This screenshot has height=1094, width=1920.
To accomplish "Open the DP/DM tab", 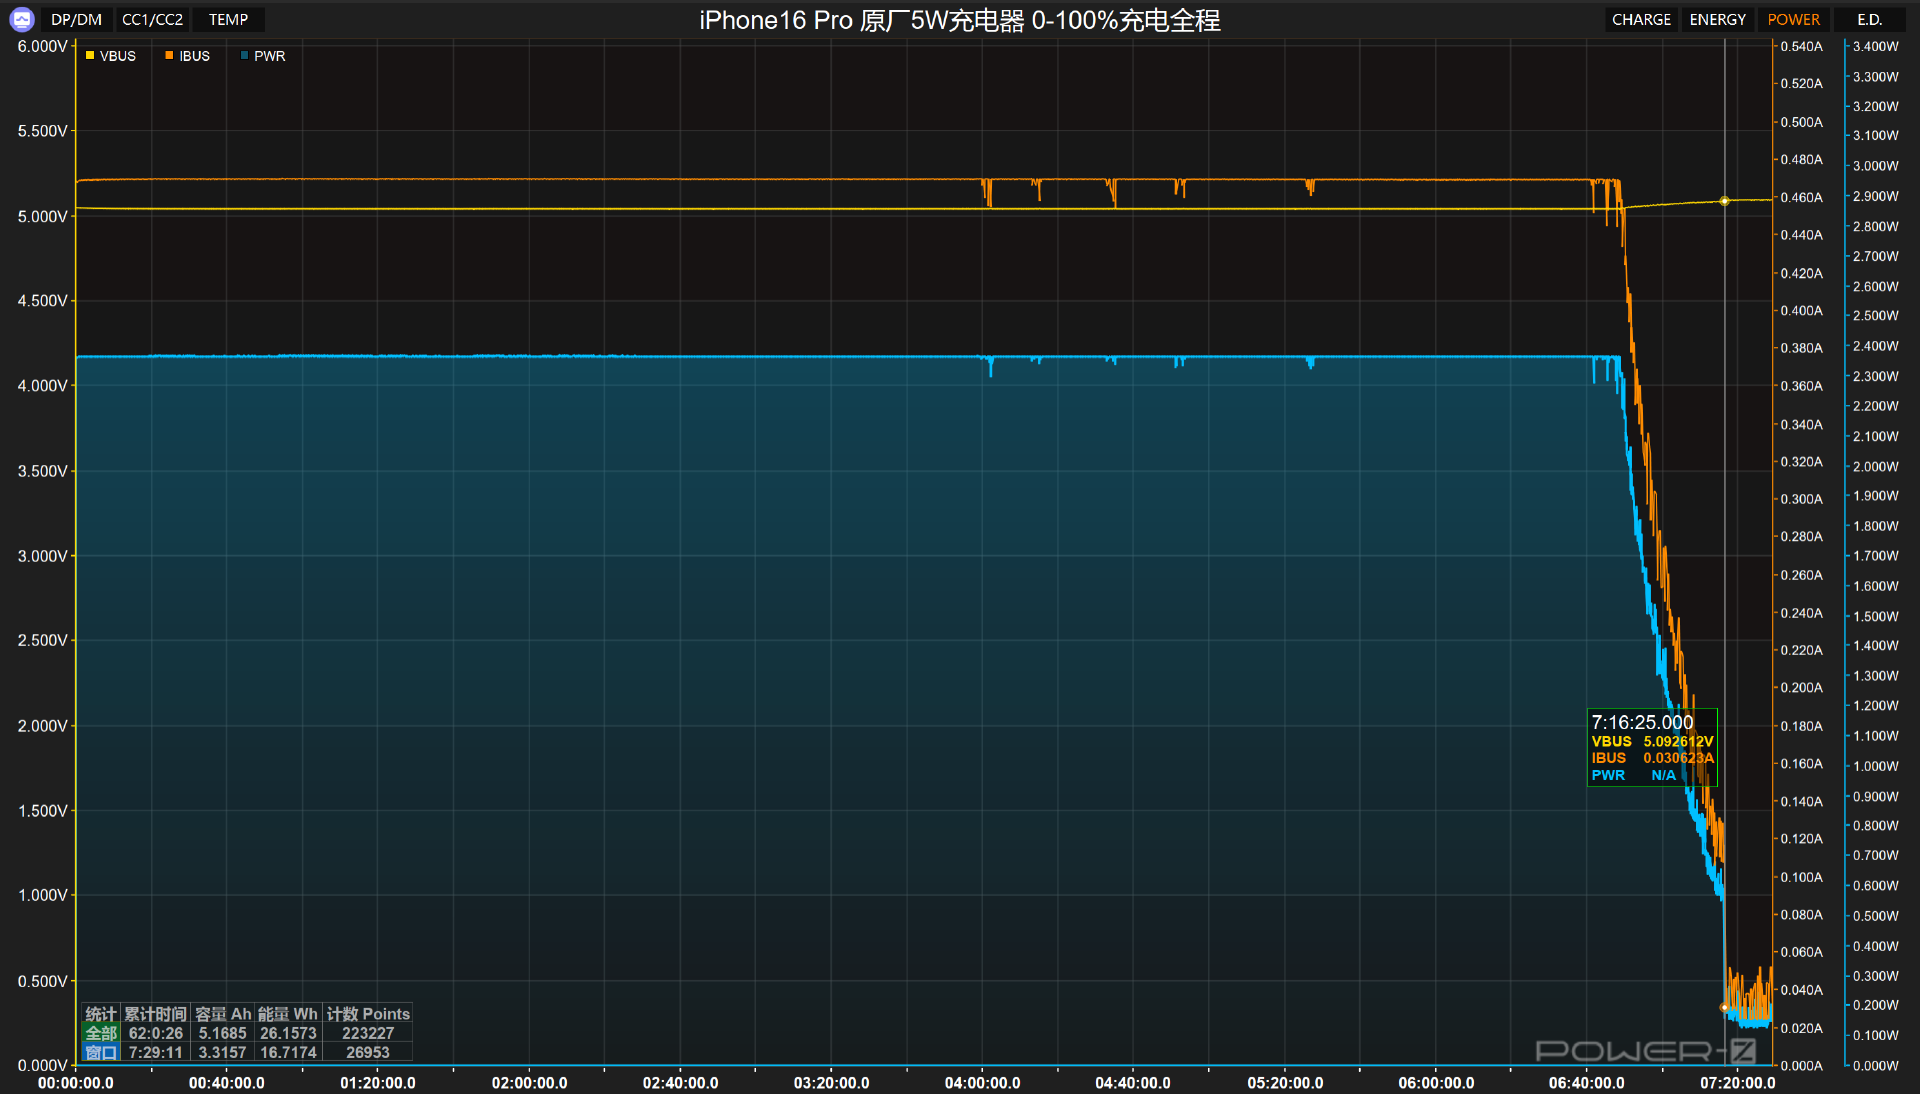I will (x=76, y=19).
